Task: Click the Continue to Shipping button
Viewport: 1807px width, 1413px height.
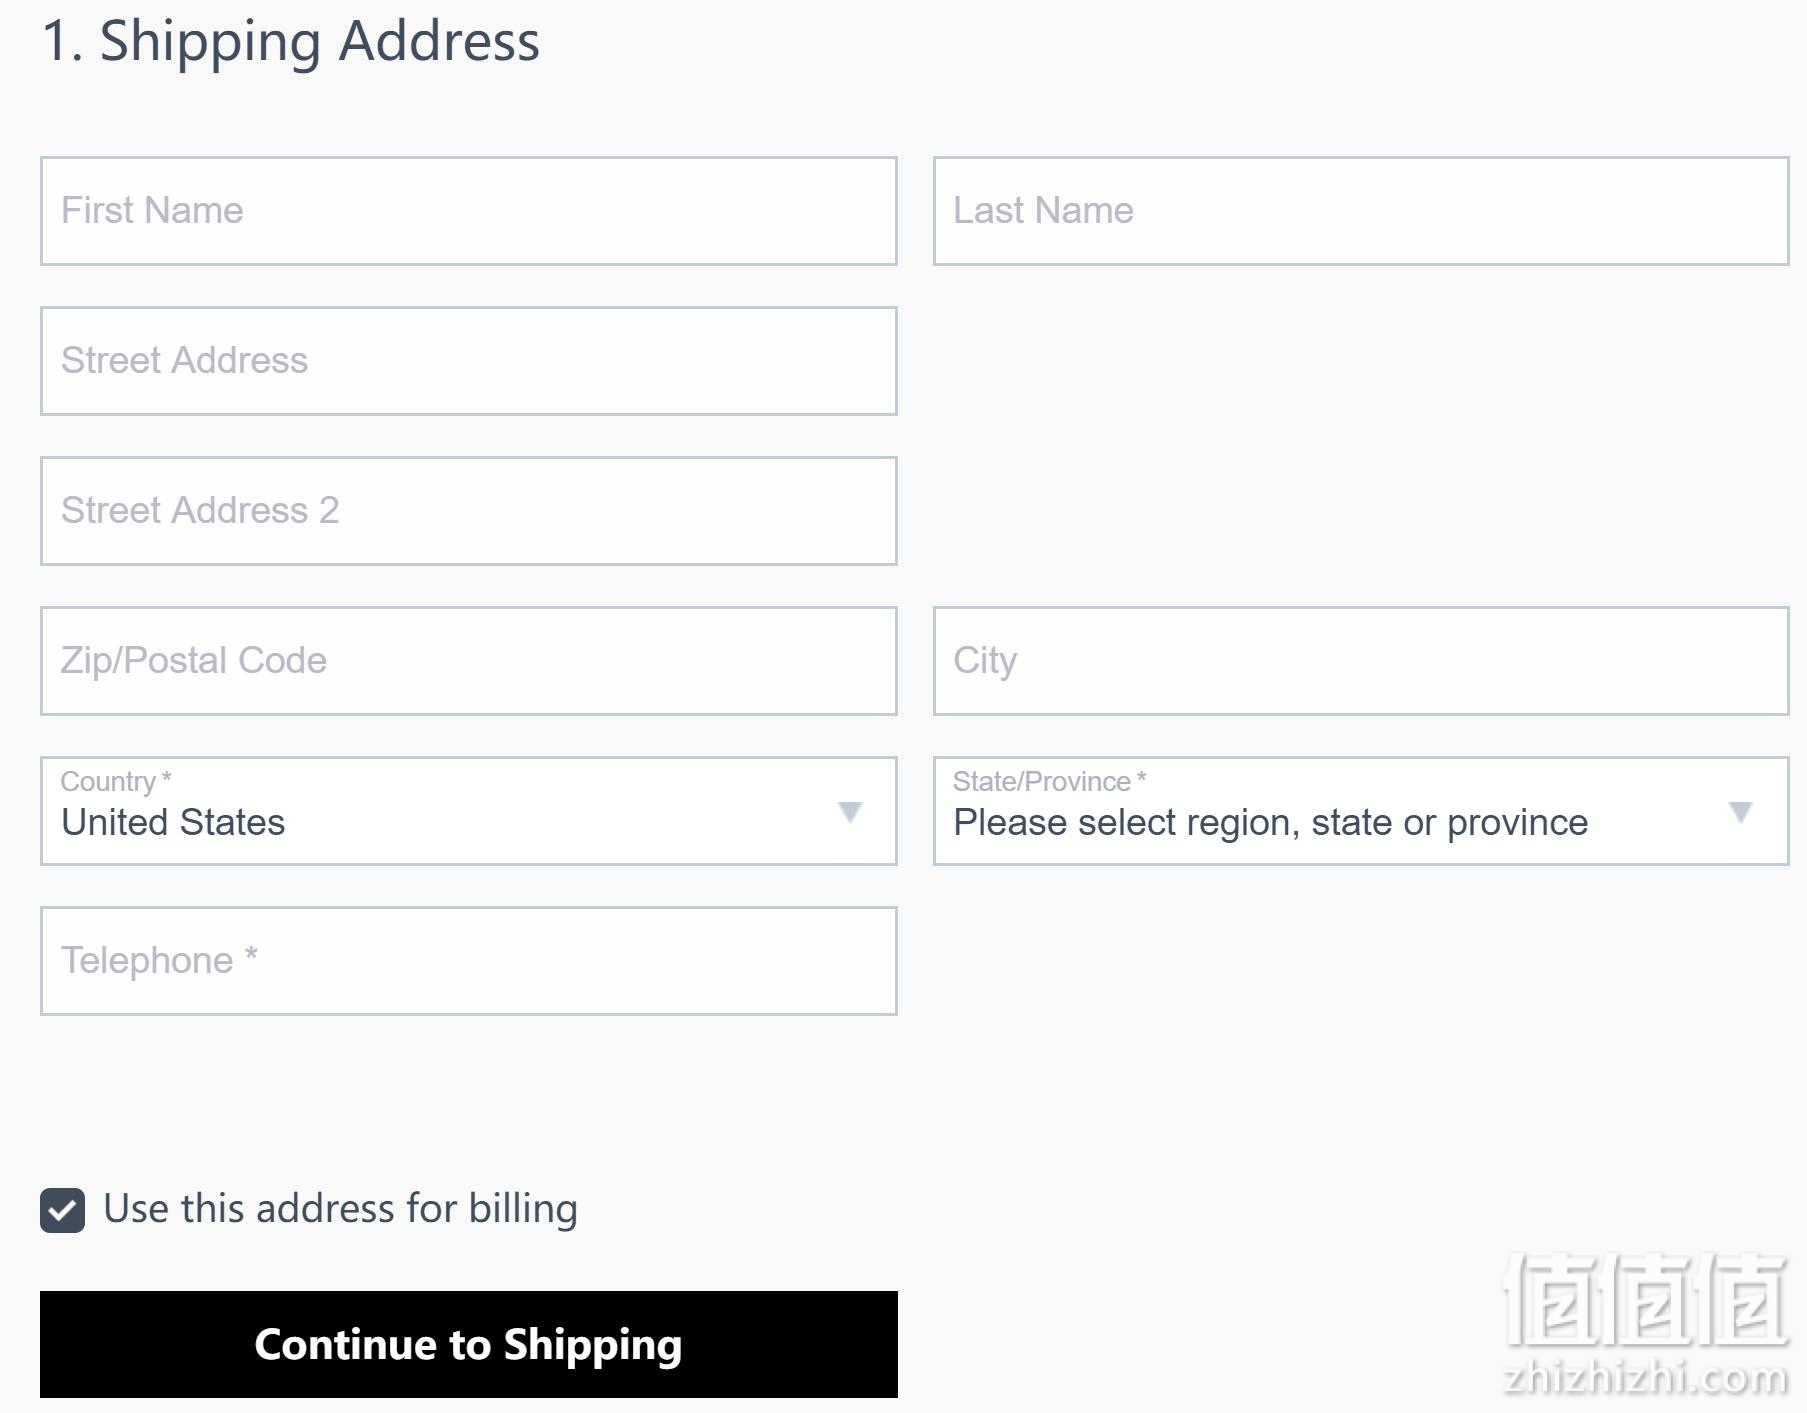Action: click(x=468, y=1344)
